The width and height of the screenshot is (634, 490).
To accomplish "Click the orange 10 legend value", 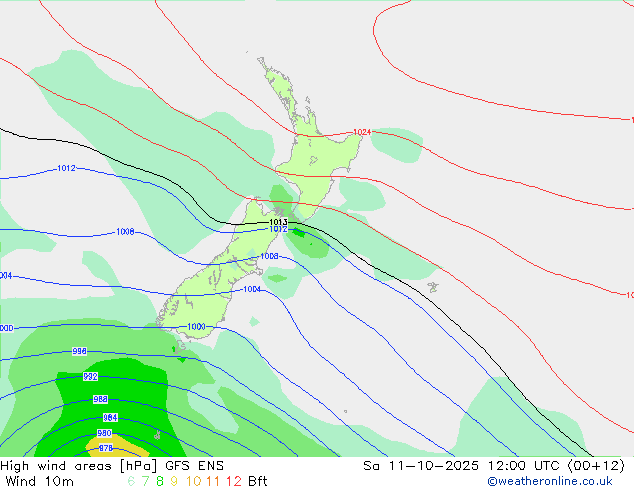I will coord(193,481).
